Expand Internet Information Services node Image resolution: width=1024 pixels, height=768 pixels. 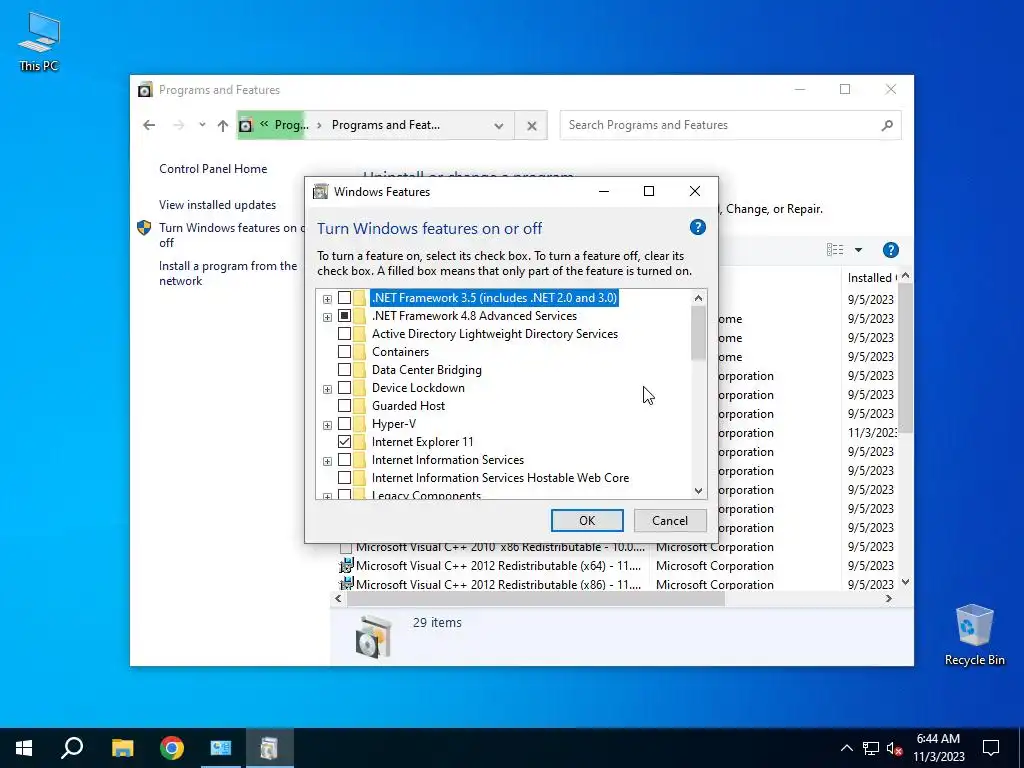(327, 461)
